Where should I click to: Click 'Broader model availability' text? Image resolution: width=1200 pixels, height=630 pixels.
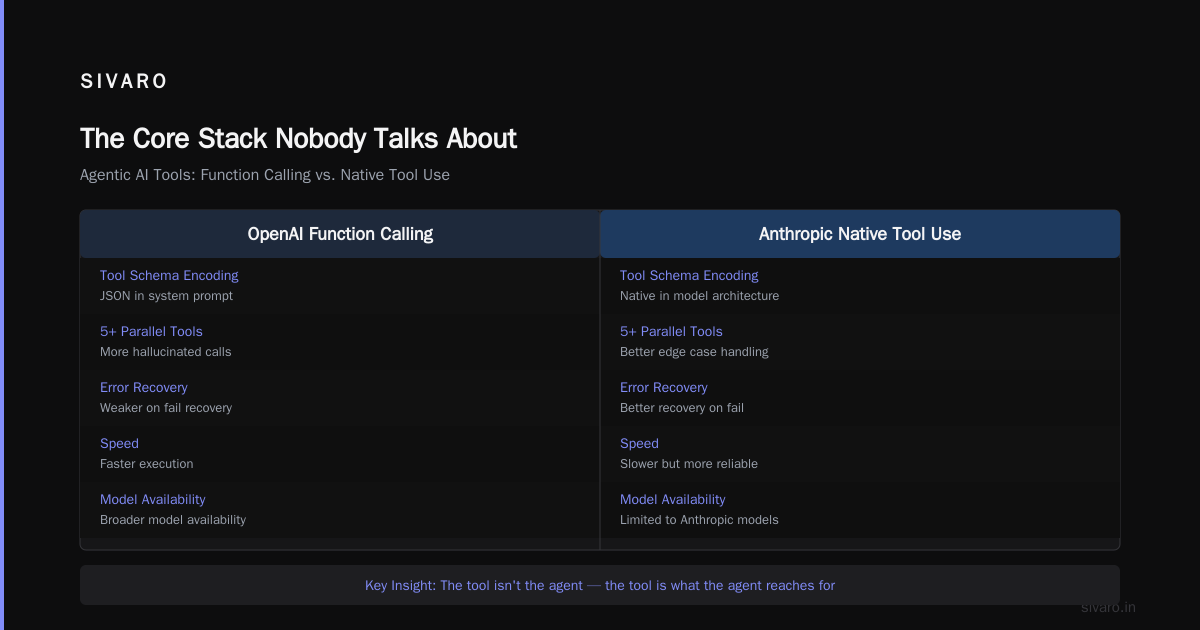pos(173,520)
